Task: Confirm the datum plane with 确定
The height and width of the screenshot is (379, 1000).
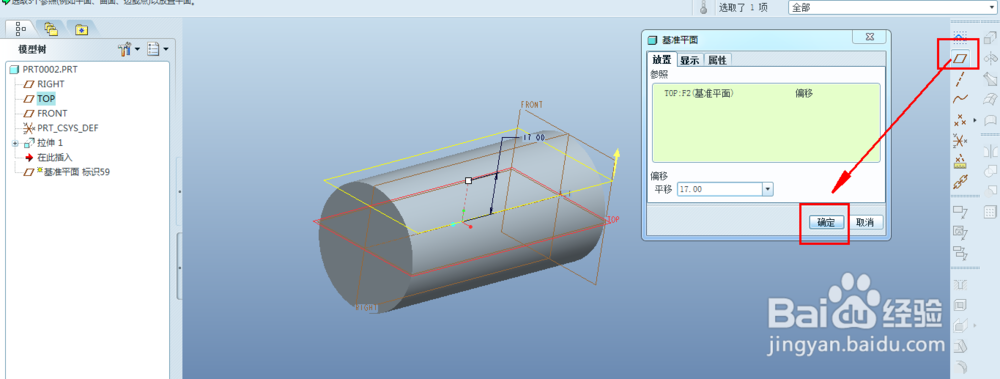Action: pyautogui.click(x=827, y=223)
